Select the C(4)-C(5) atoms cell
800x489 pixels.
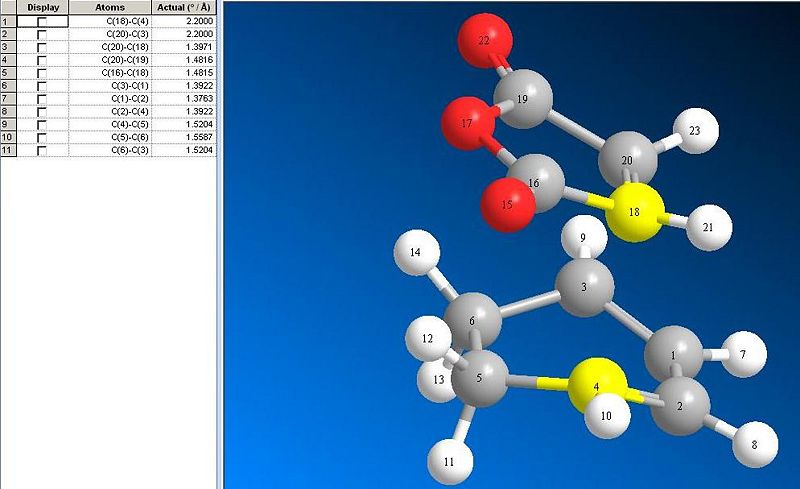110,124
